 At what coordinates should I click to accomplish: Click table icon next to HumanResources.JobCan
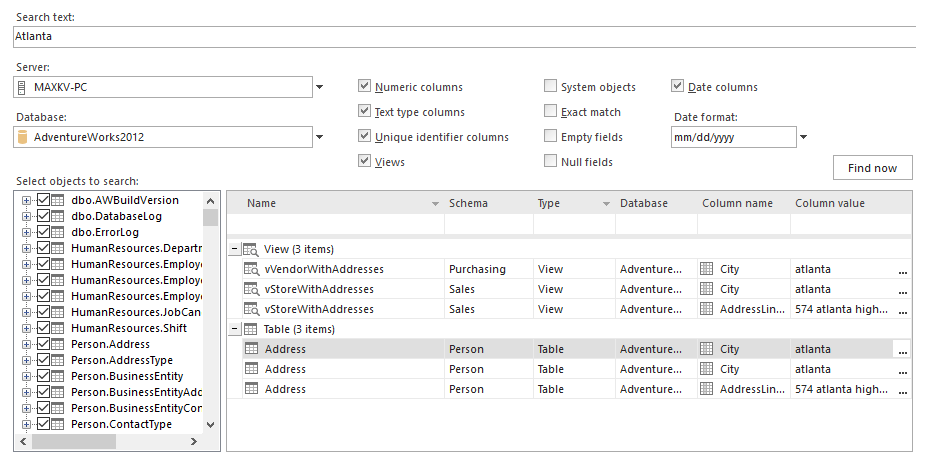point(58,312)
